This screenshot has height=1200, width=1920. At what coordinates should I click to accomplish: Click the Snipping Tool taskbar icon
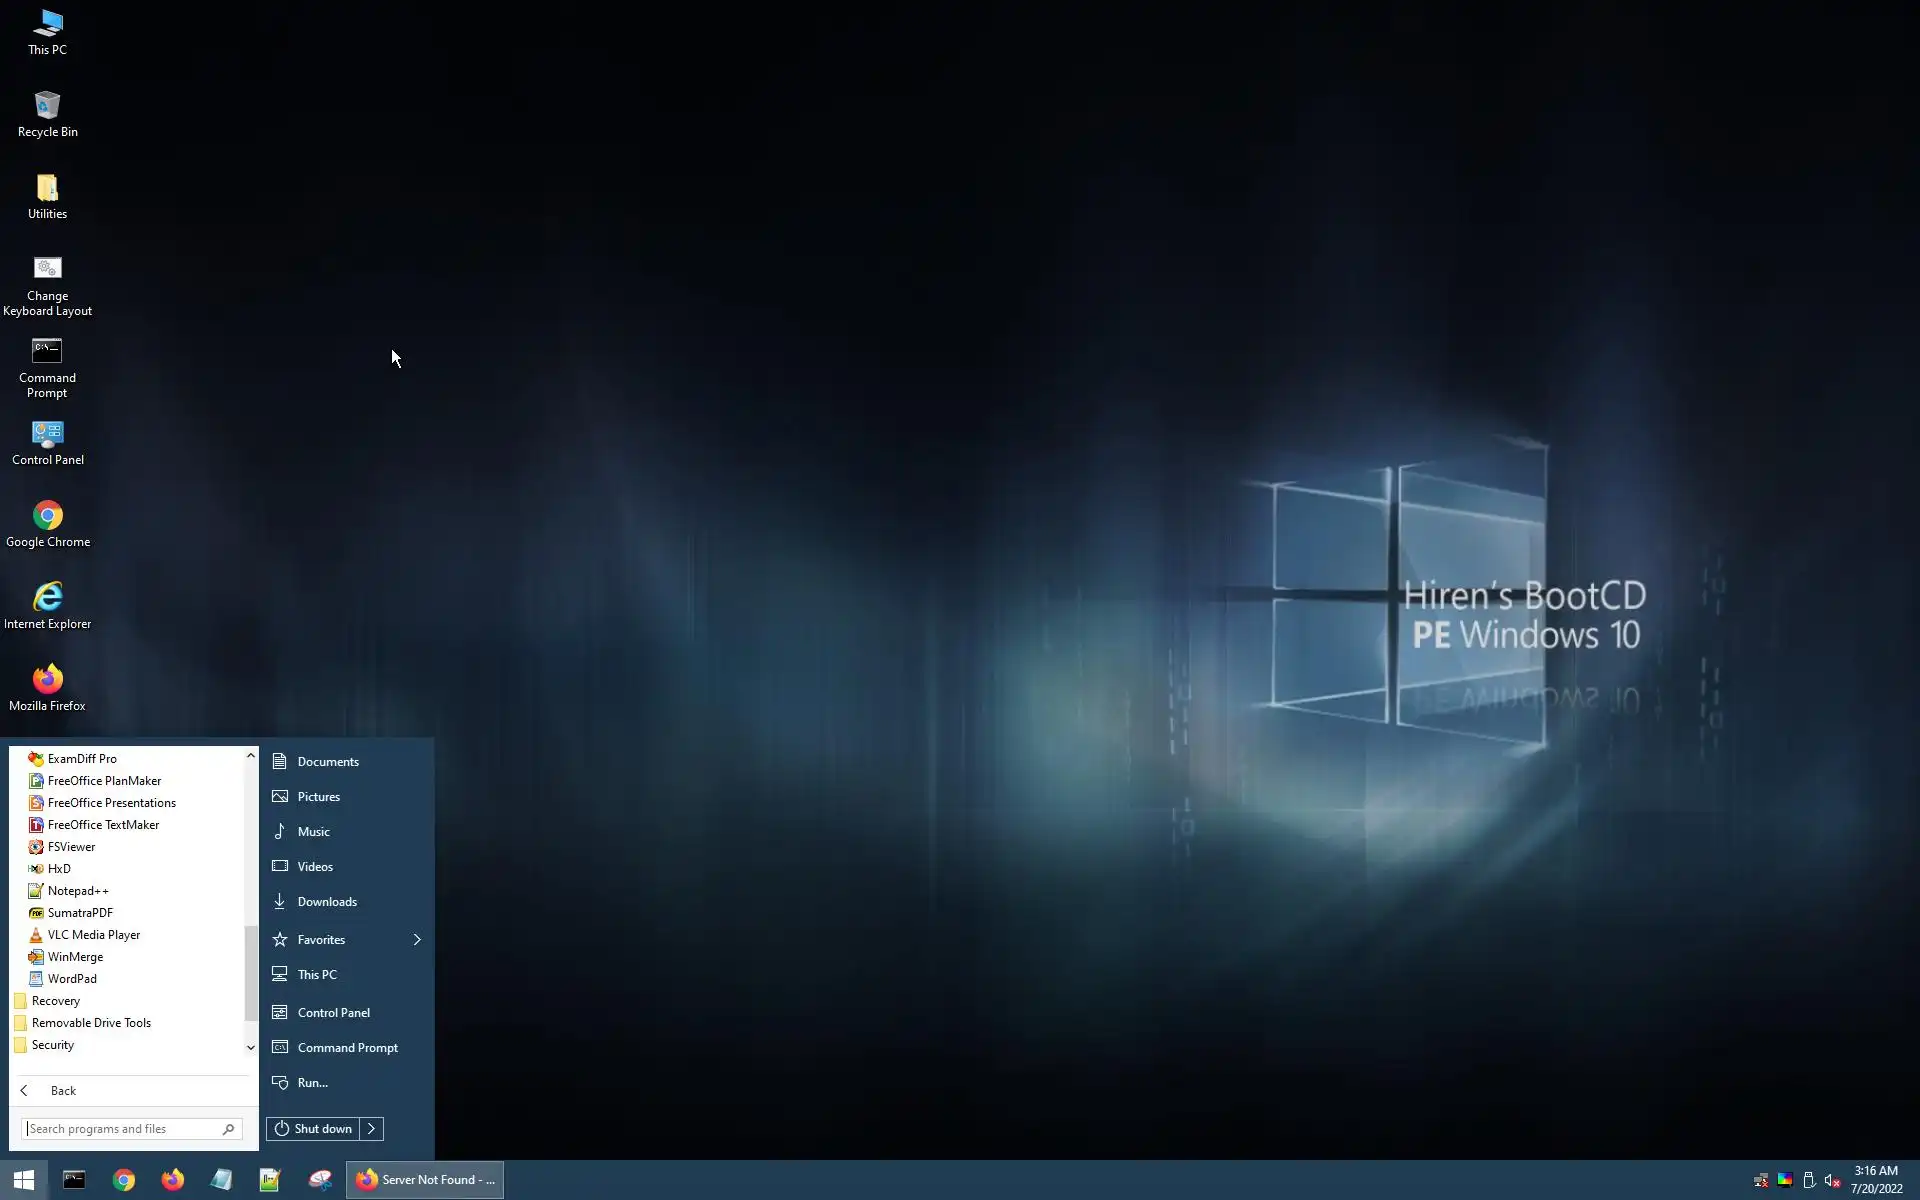tap(320, 1180)
